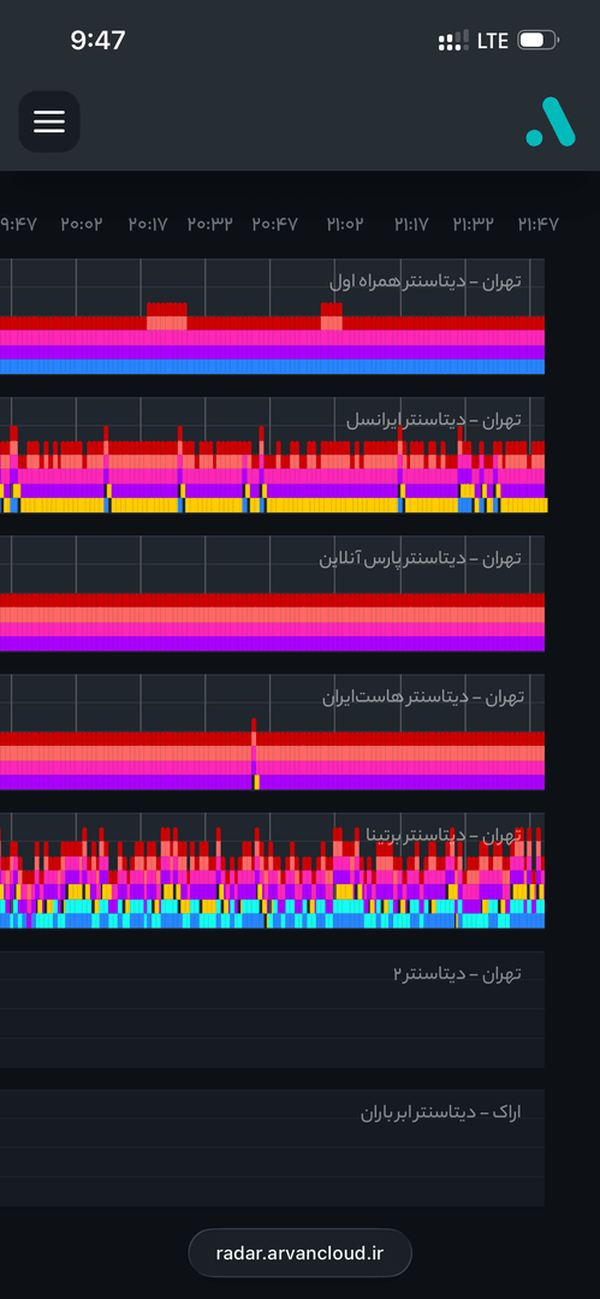Viewport: 600px width, 1299px height.
Task: Tap the battery status icon
Action: click(x=538, y=41)
